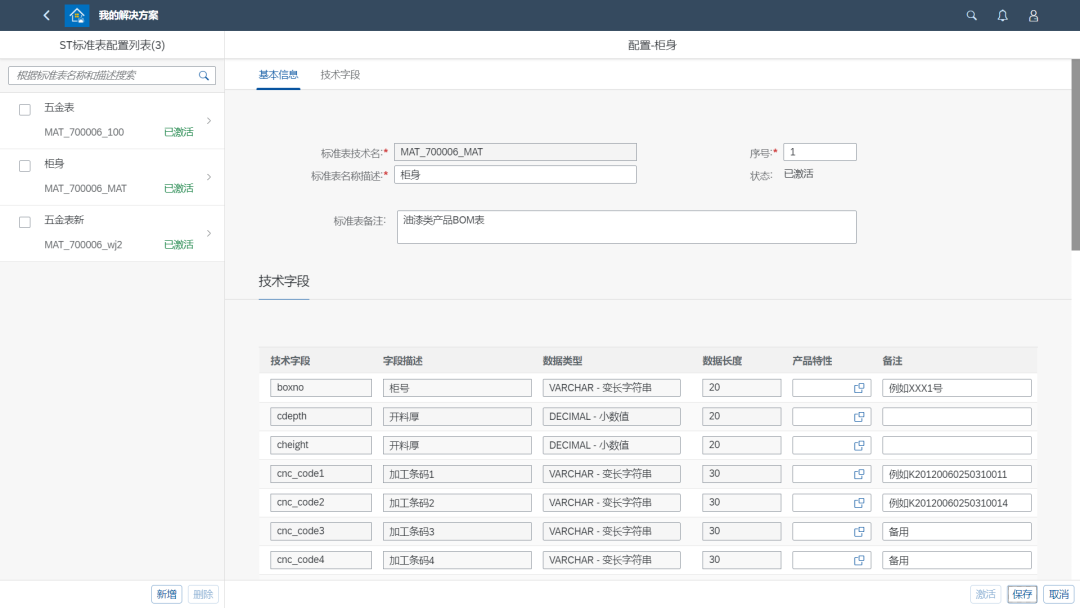1080x608 pixels.
Task: Click the search magnifier in top bar
Action: (x=971, y=15)
